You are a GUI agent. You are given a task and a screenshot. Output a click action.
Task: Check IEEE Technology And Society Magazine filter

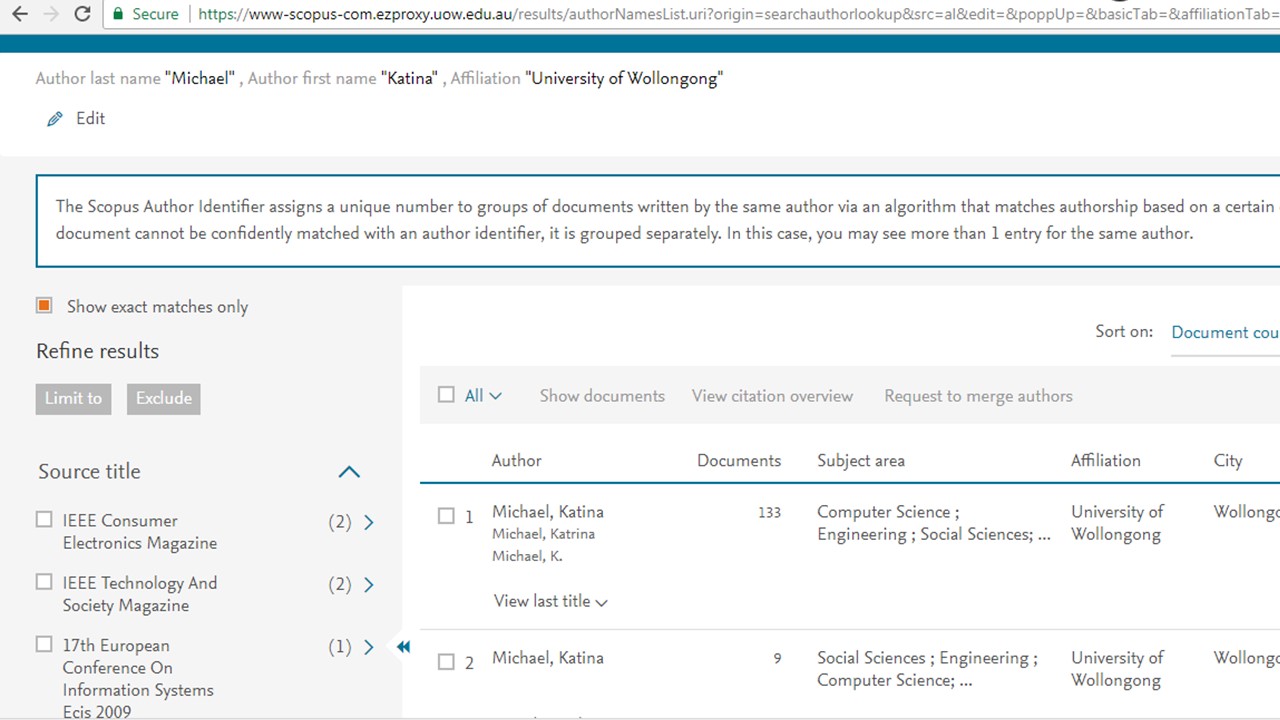coord(44,582)
